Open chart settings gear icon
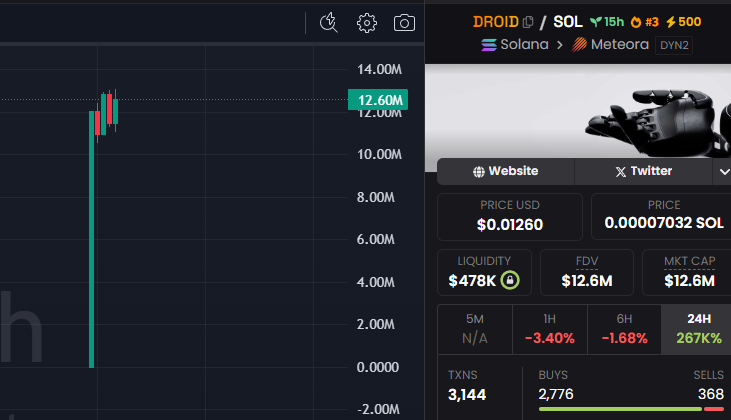Image resolution: width=731 pixels, height=420 pixels. coord(367,22)
